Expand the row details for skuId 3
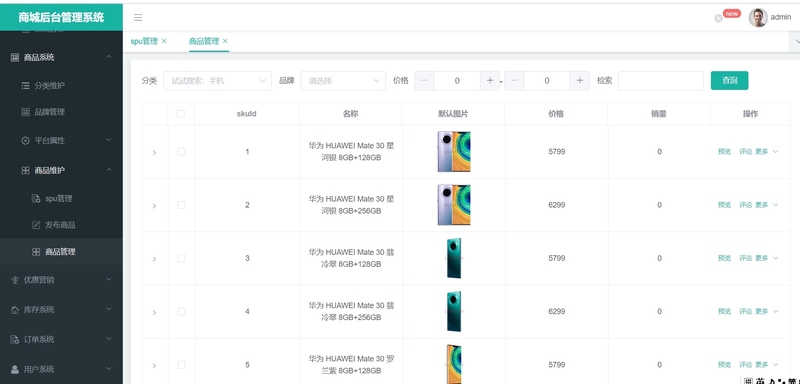This screenshot has width=800, height=384. tap(155, 259)
